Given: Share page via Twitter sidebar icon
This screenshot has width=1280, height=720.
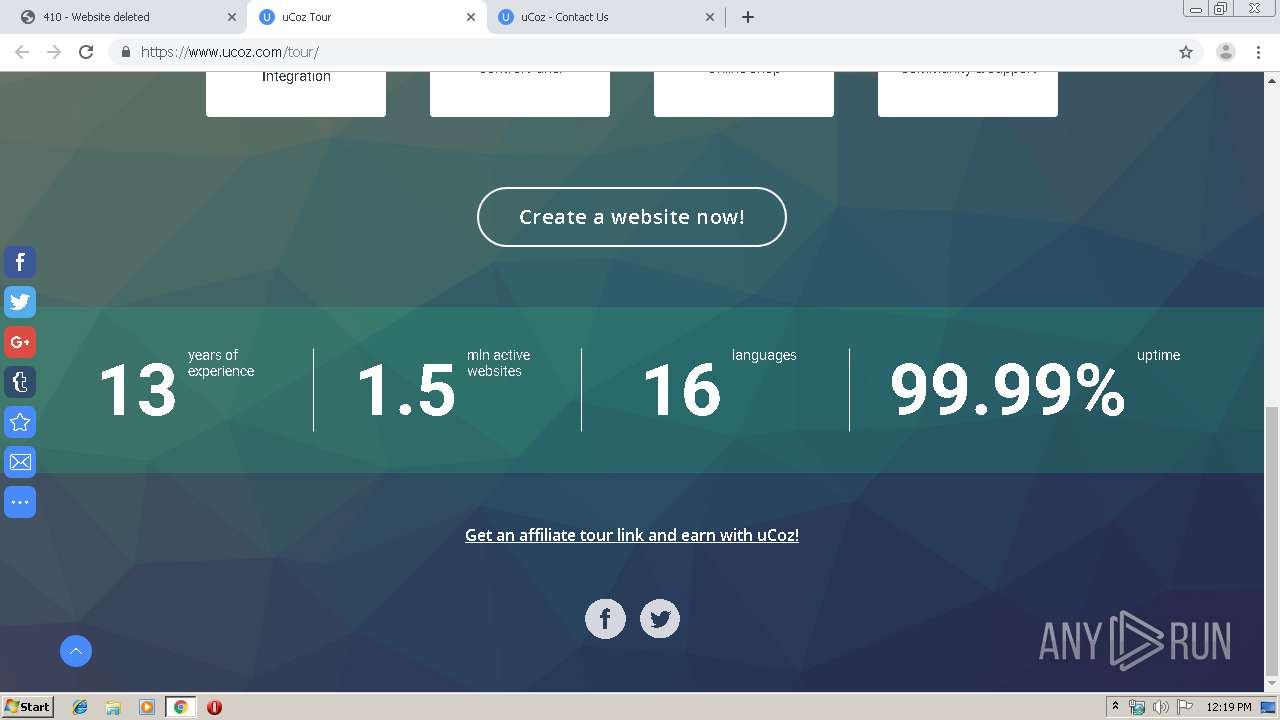Looking at the screenshot, I should point(20,302).
